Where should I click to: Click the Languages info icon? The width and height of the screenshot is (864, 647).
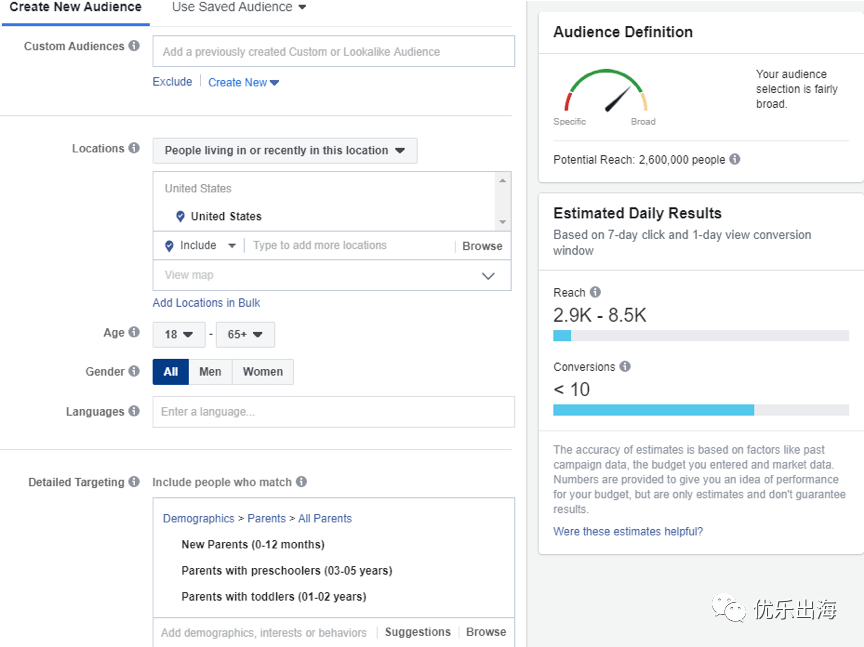pyautogui.click(x=134, y=412)
